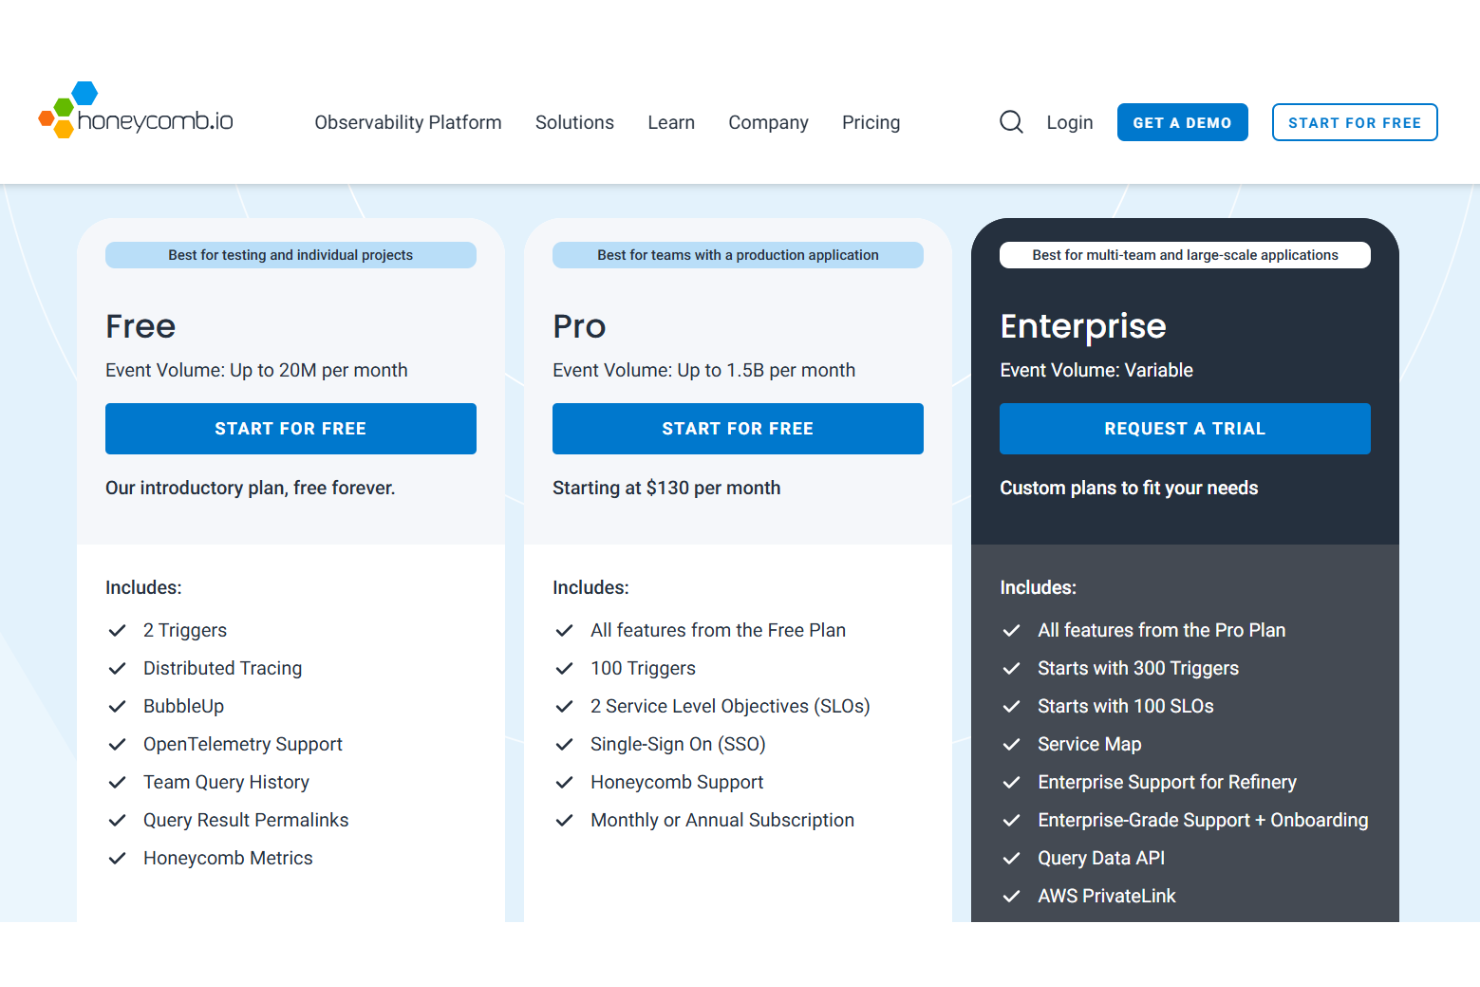Go to the Pricing page
1480x987 pixels.
(871, 122)
